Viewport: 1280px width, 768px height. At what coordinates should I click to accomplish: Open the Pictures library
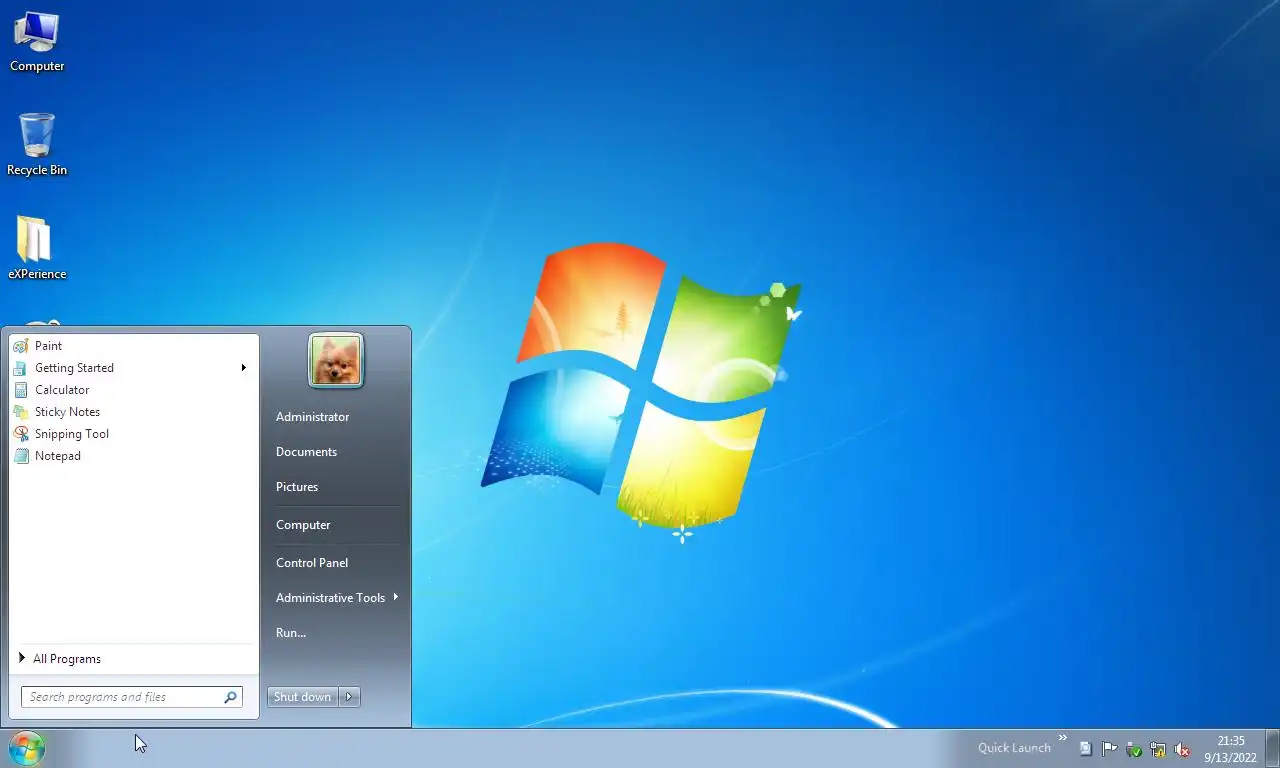pyautogui.click(x=338, y=487)
